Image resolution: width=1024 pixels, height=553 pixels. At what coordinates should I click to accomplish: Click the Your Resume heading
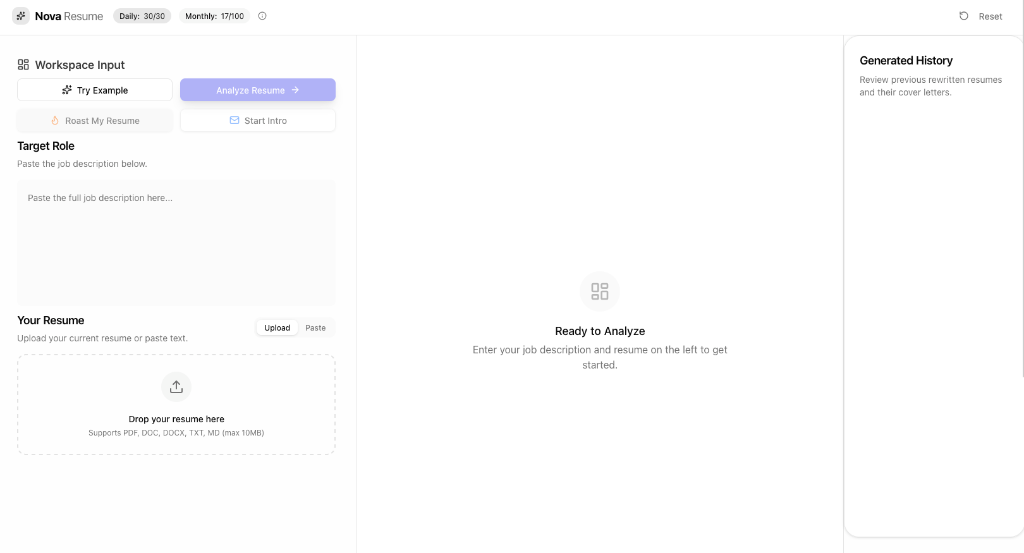[x=50, y=321]
